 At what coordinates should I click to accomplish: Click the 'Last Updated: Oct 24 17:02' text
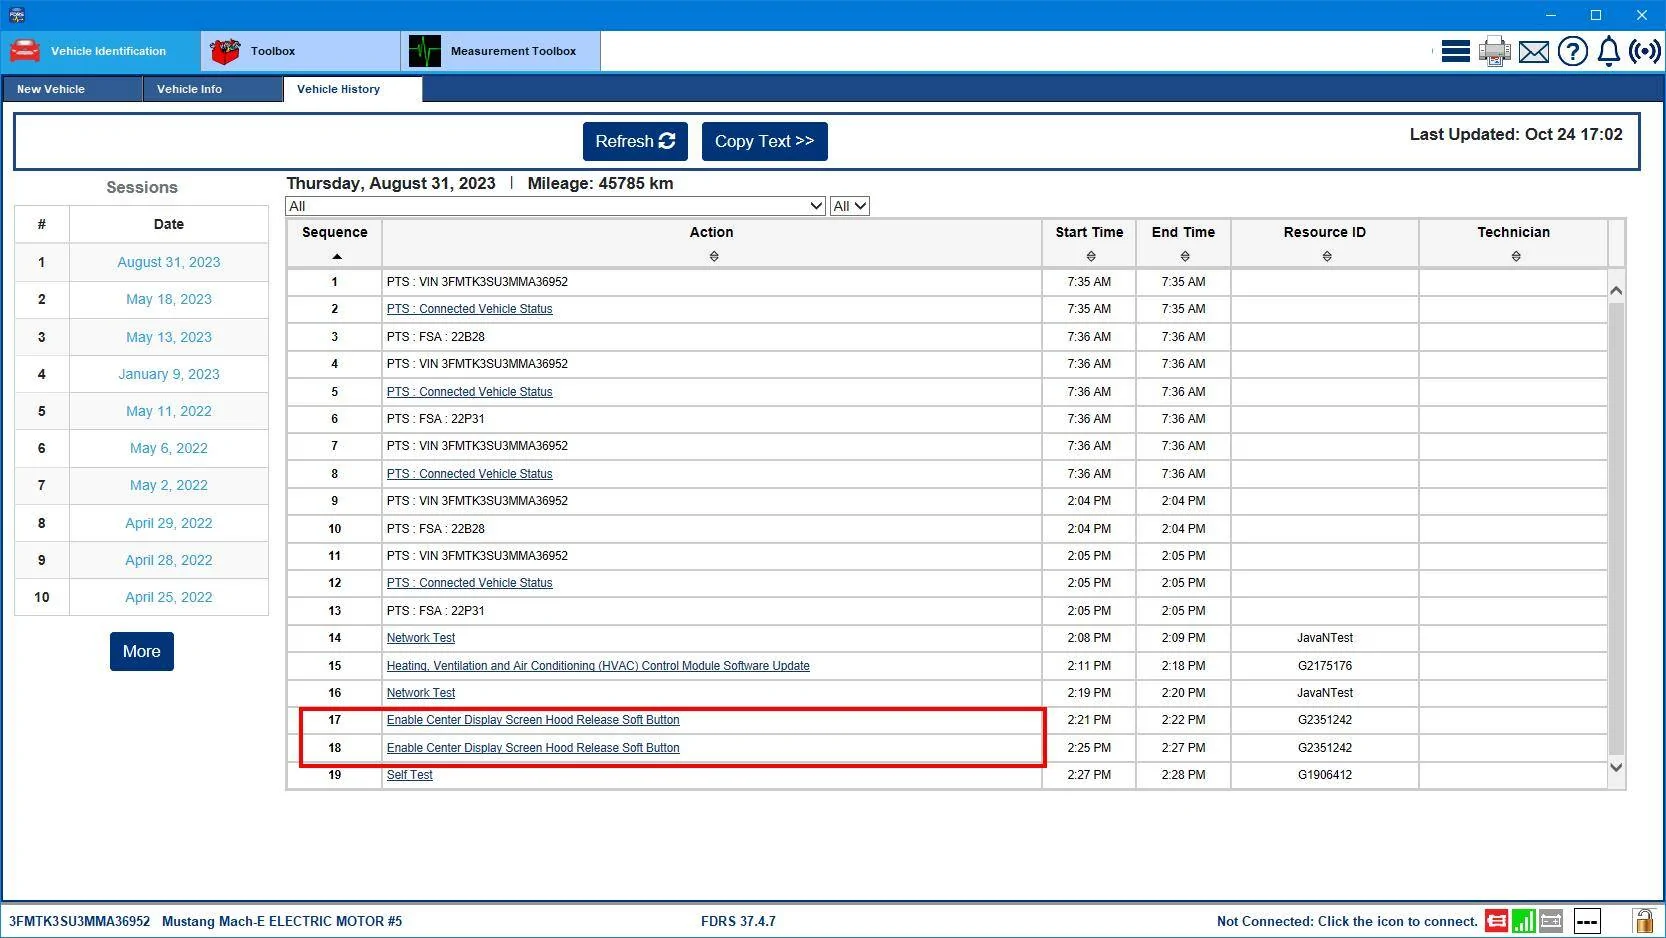[1516, 134]
